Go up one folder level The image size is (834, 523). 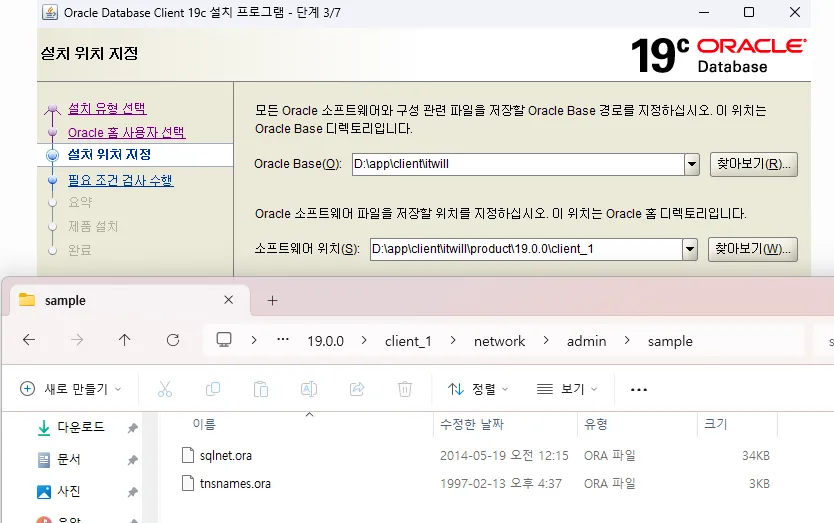pos(124,340)
